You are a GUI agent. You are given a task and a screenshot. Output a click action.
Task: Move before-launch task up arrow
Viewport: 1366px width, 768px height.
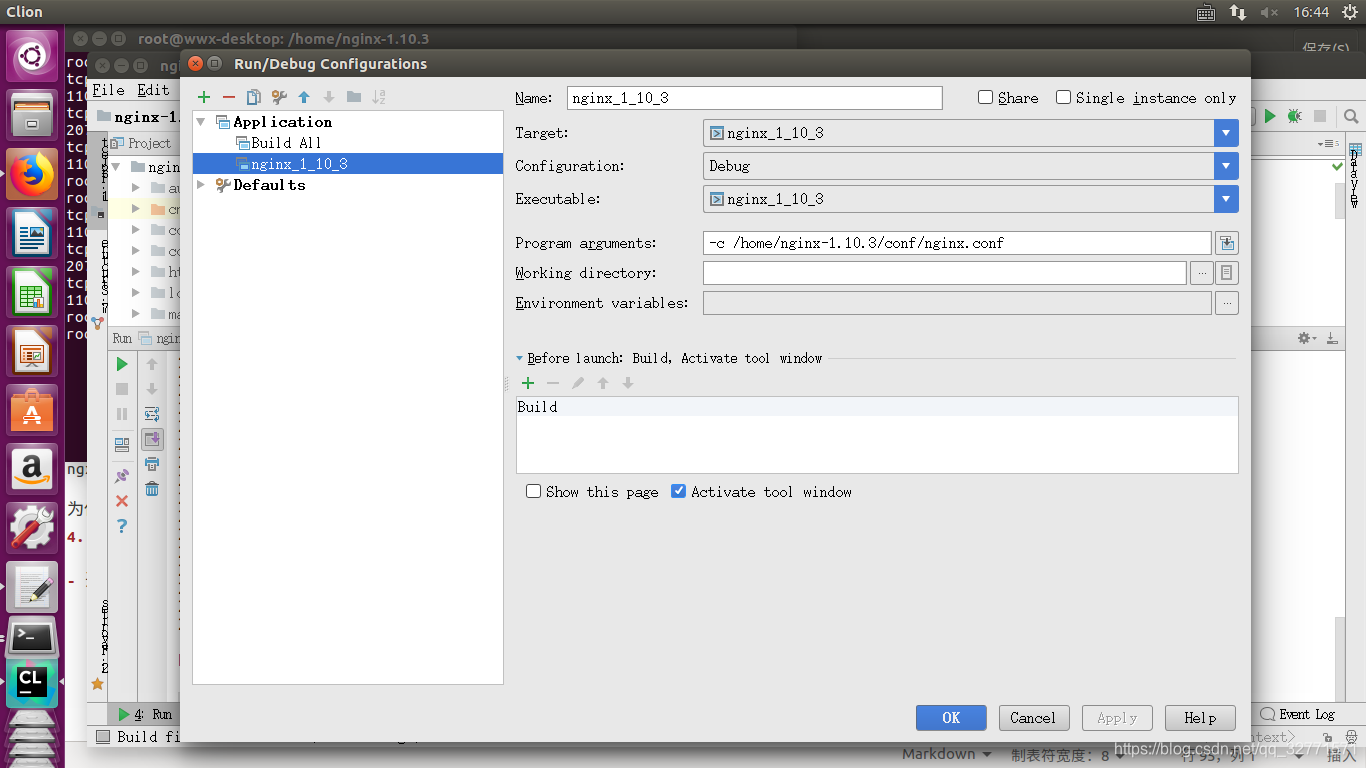point(603,383)
